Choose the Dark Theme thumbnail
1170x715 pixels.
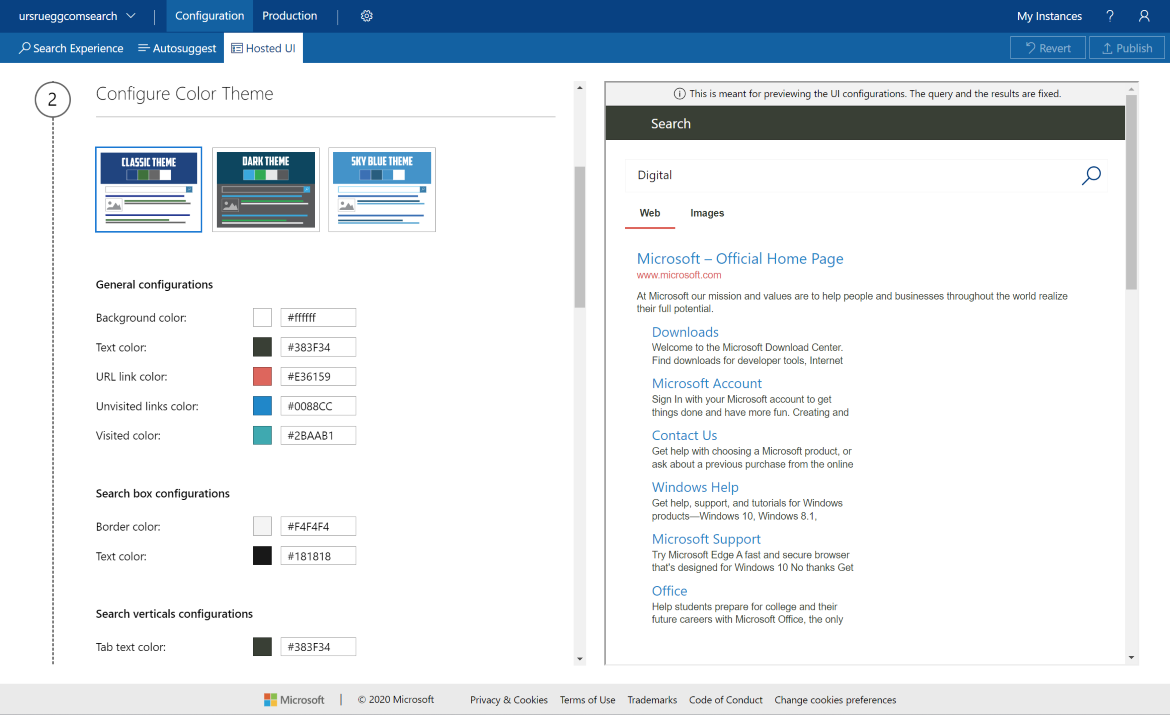pyautogui.click(x=266, y=190)
